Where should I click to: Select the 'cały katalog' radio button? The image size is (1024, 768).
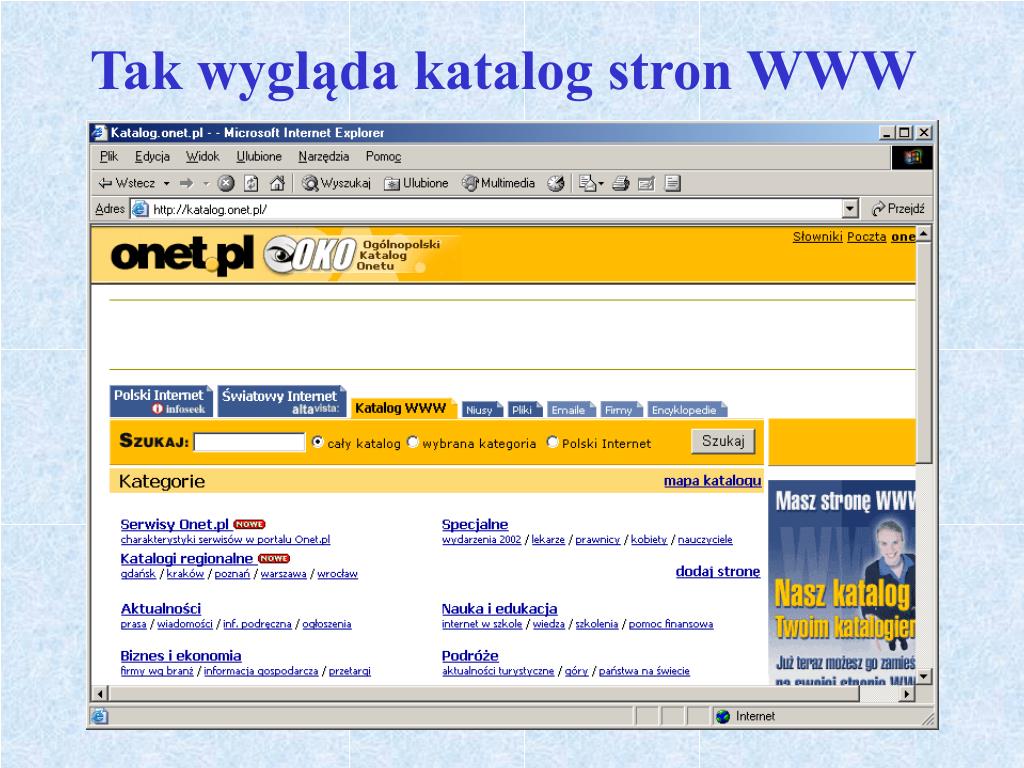click(x=317, y=442)
